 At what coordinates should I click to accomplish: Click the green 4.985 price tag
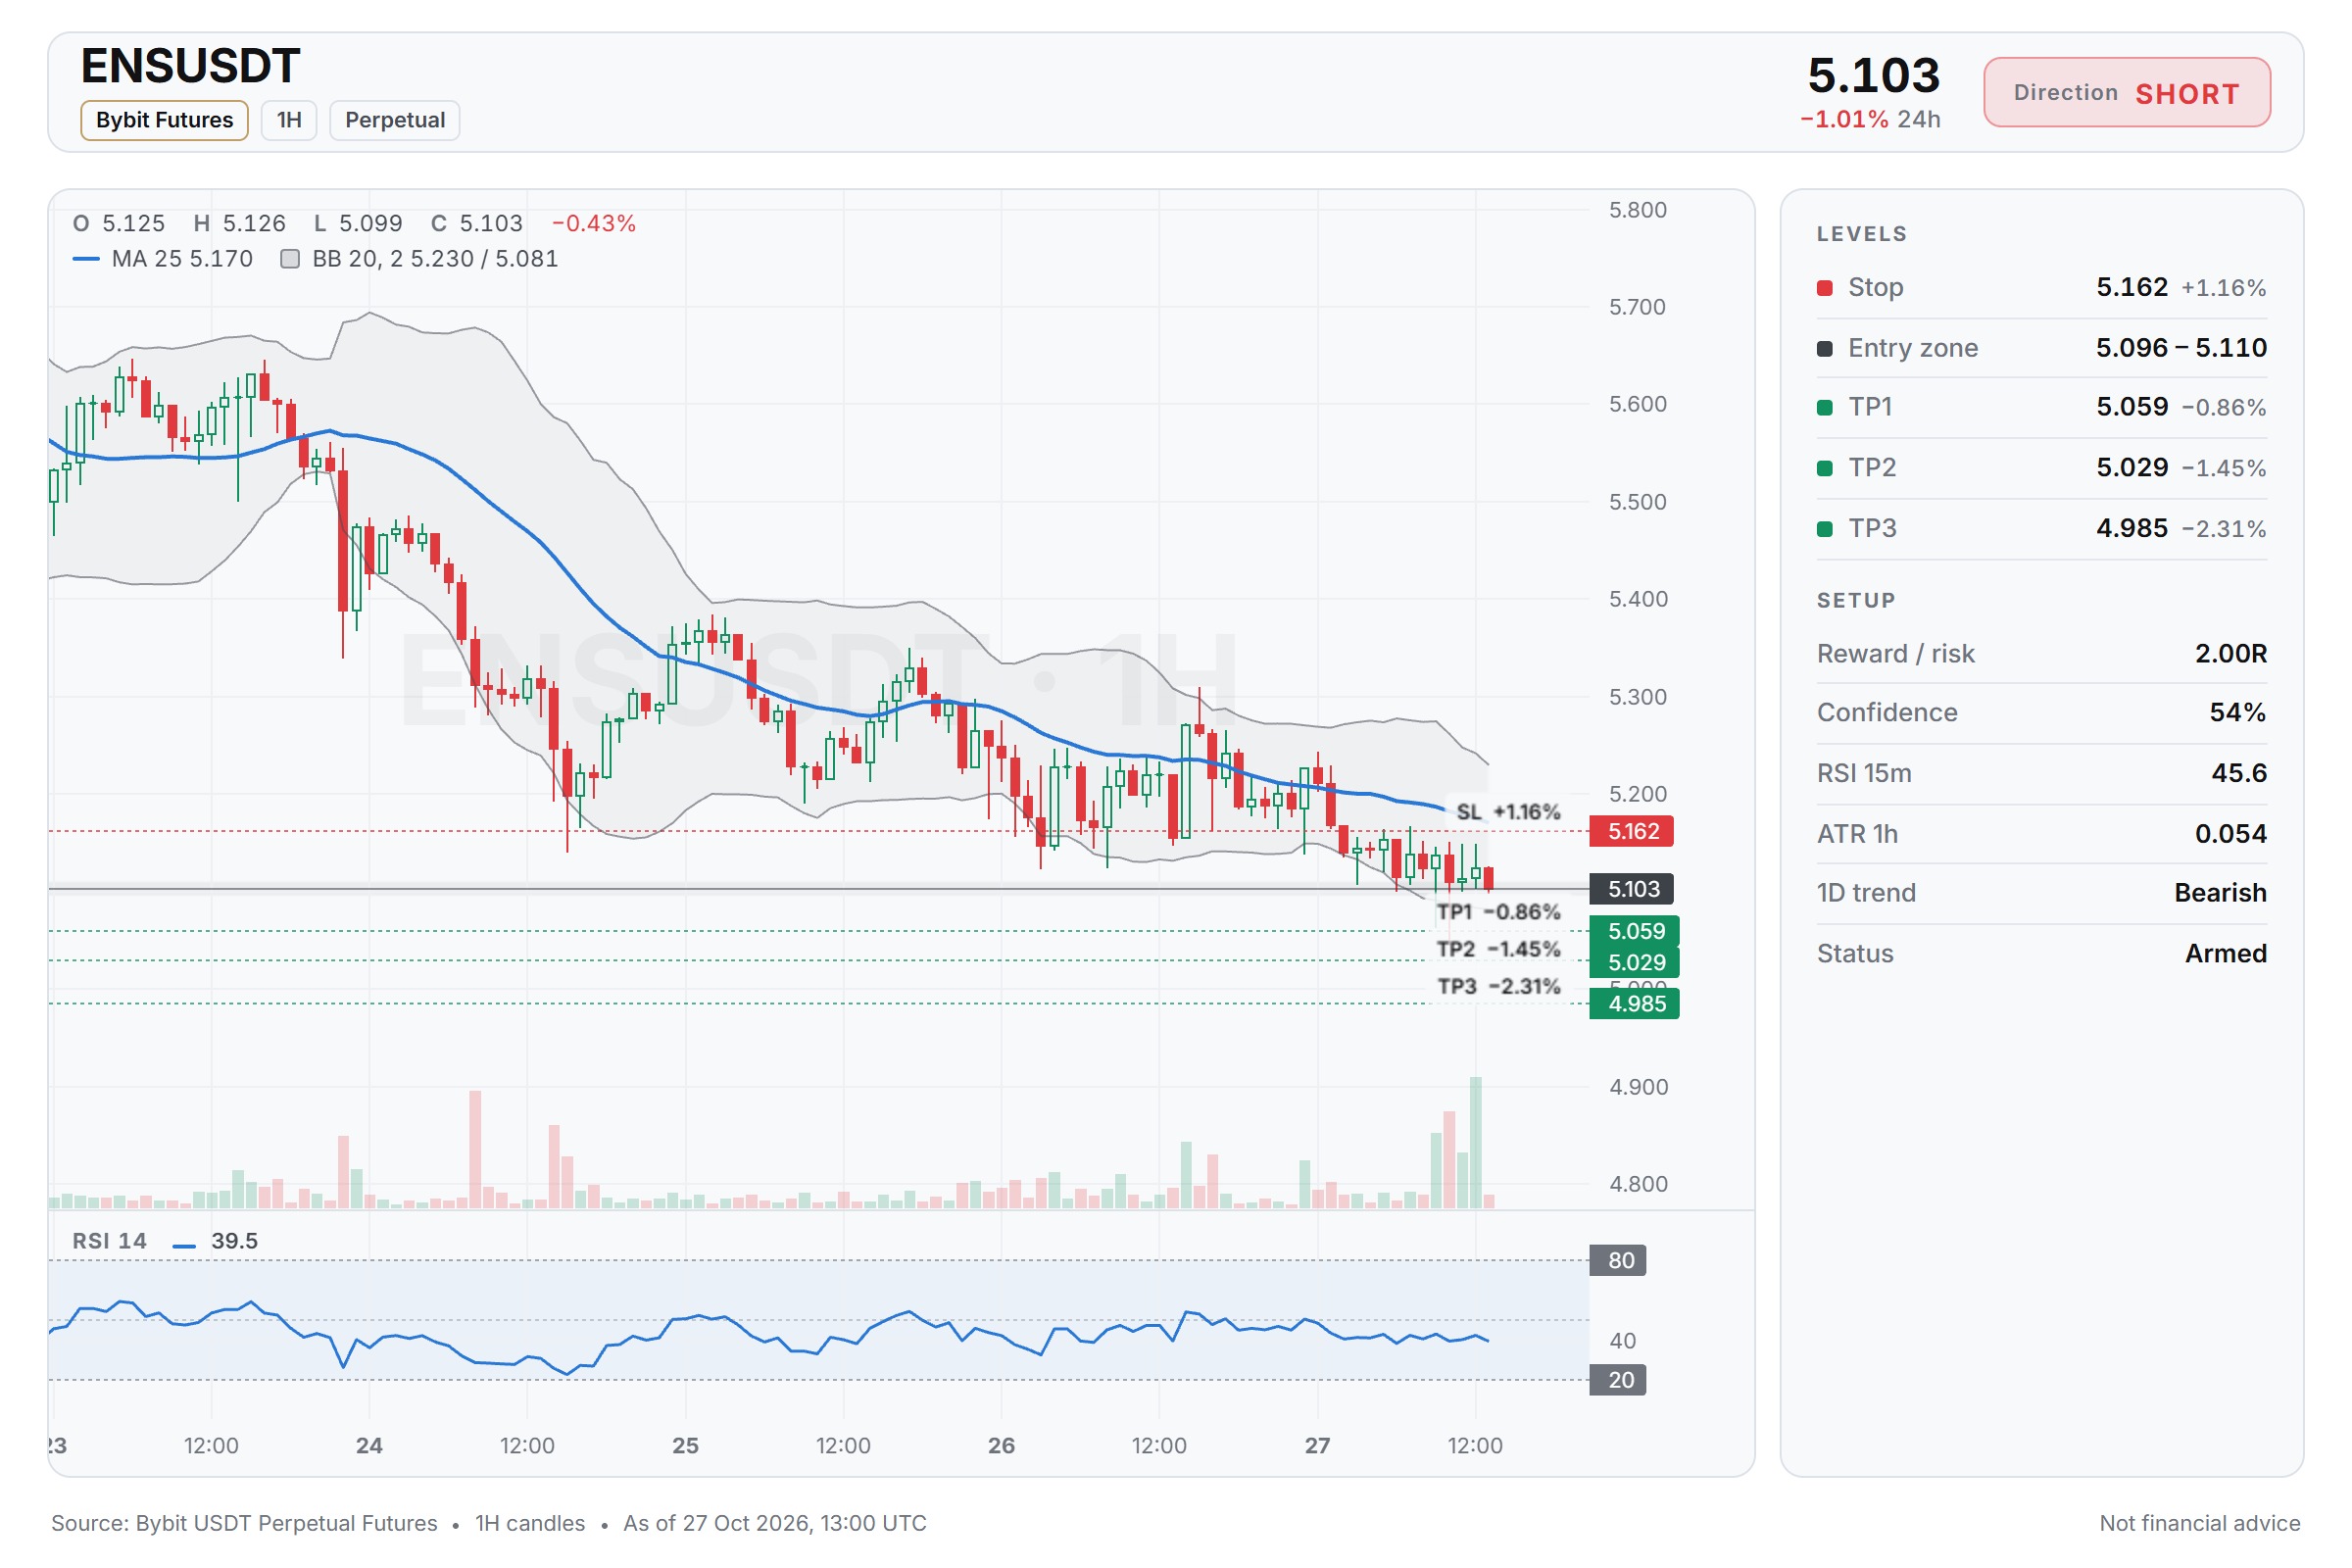[x=1635, y=1003]
